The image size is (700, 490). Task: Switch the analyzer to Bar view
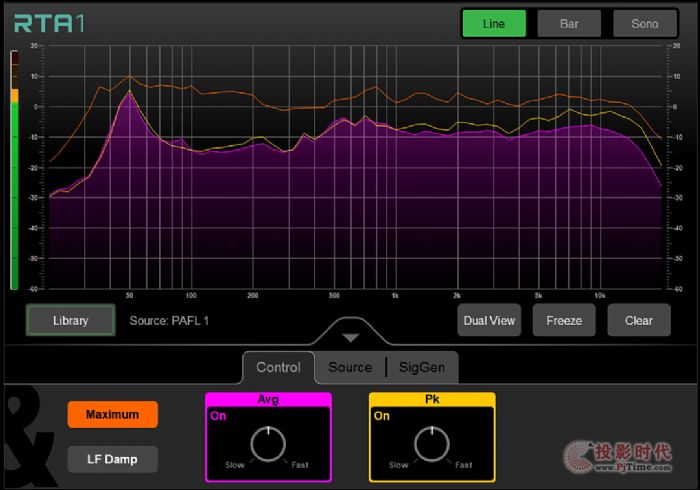coord(570,23)
